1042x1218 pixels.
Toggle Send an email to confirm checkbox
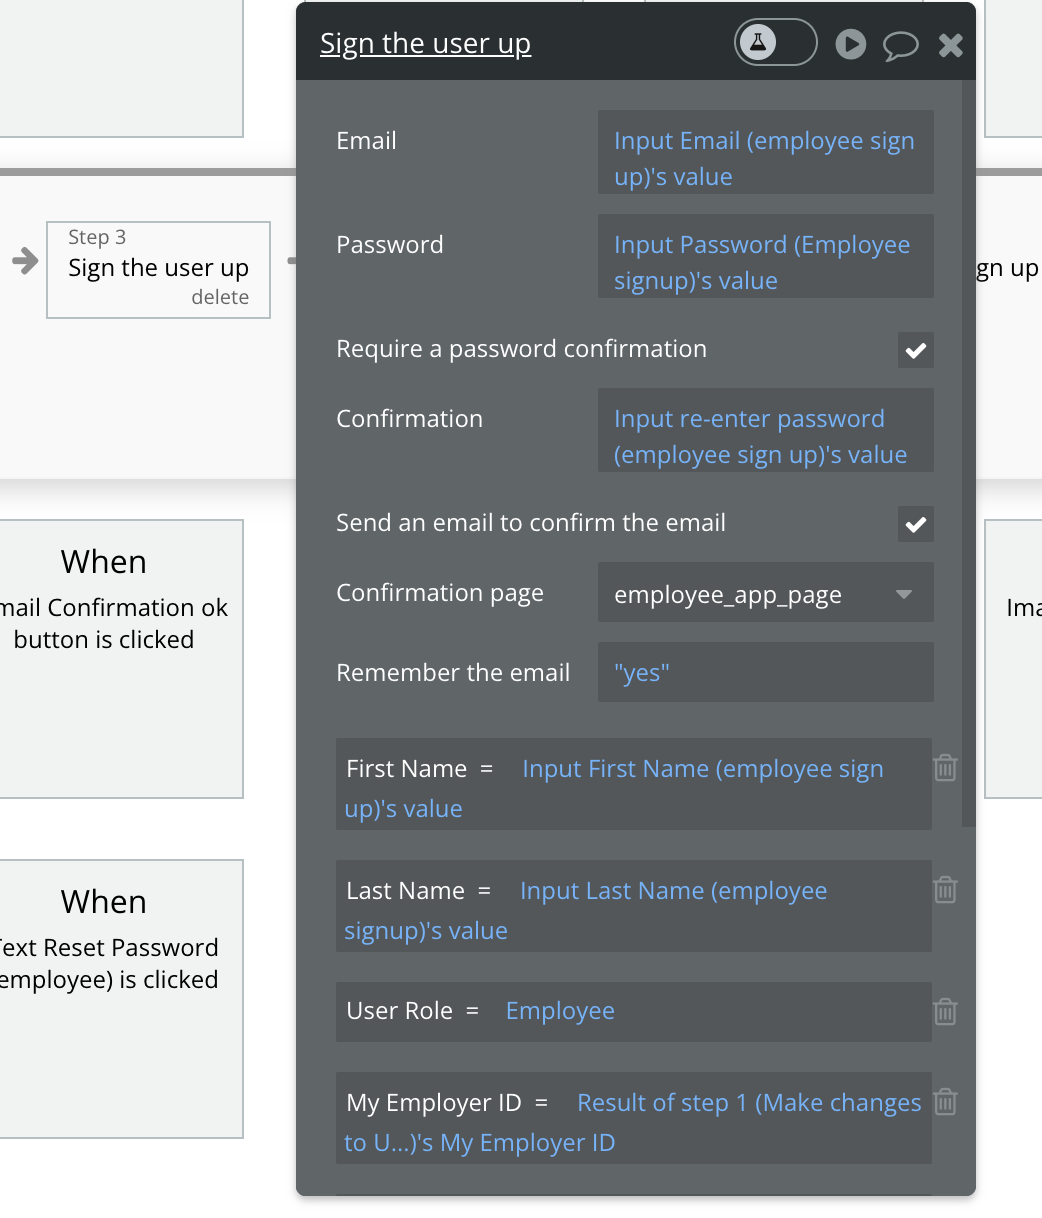click(x=915, y=524)
